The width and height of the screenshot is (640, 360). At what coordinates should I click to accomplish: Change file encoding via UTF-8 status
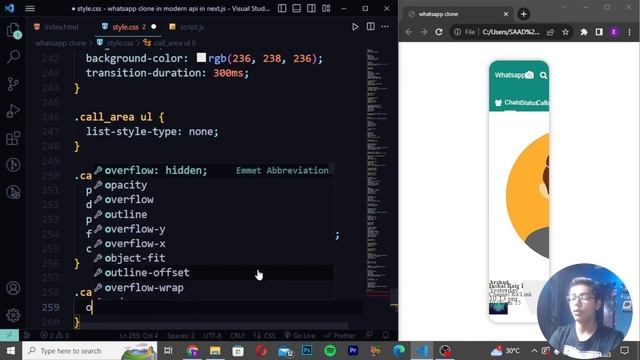click(212, 336)
